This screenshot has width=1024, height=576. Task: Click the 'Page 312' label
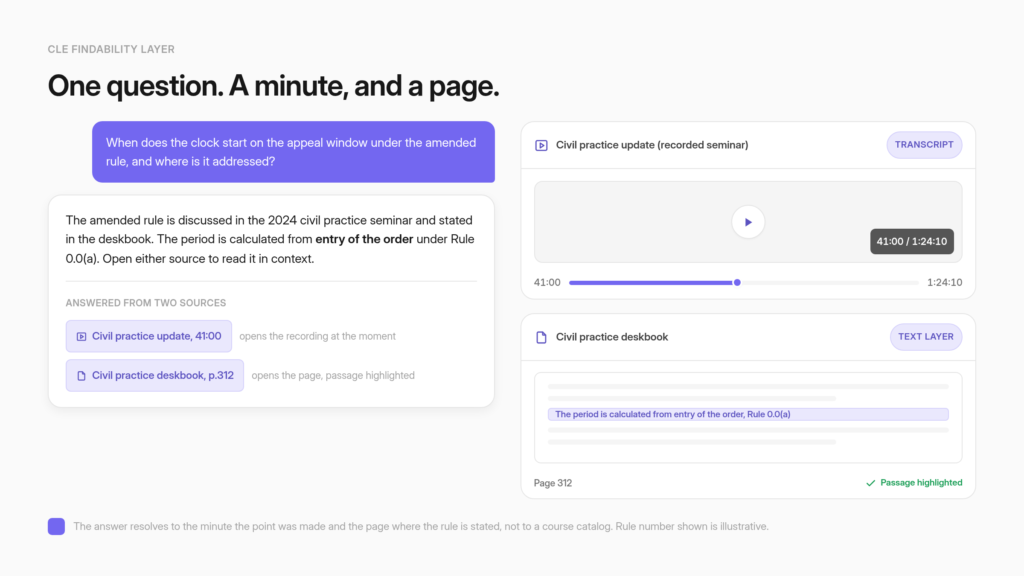pyautogui.click(x=552, y=483)
